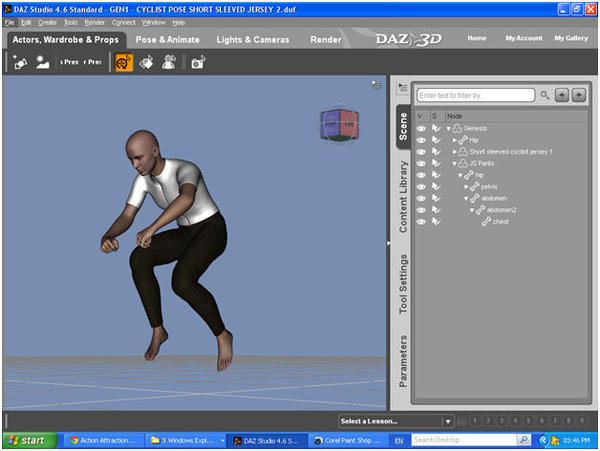Toggle visibility of the chest bone
This screenshot has width=600, height=451.
coord(421,221)
